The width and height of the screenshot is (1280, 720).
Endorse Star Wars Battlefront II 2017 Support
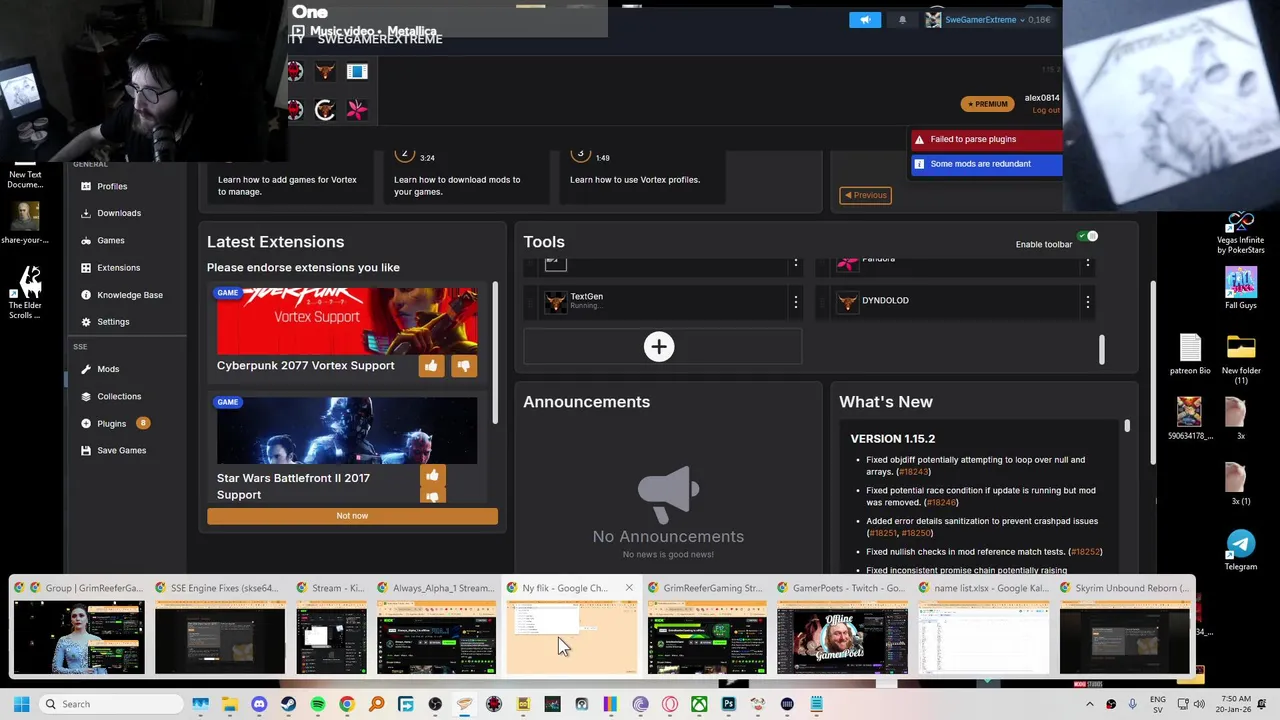432,476
